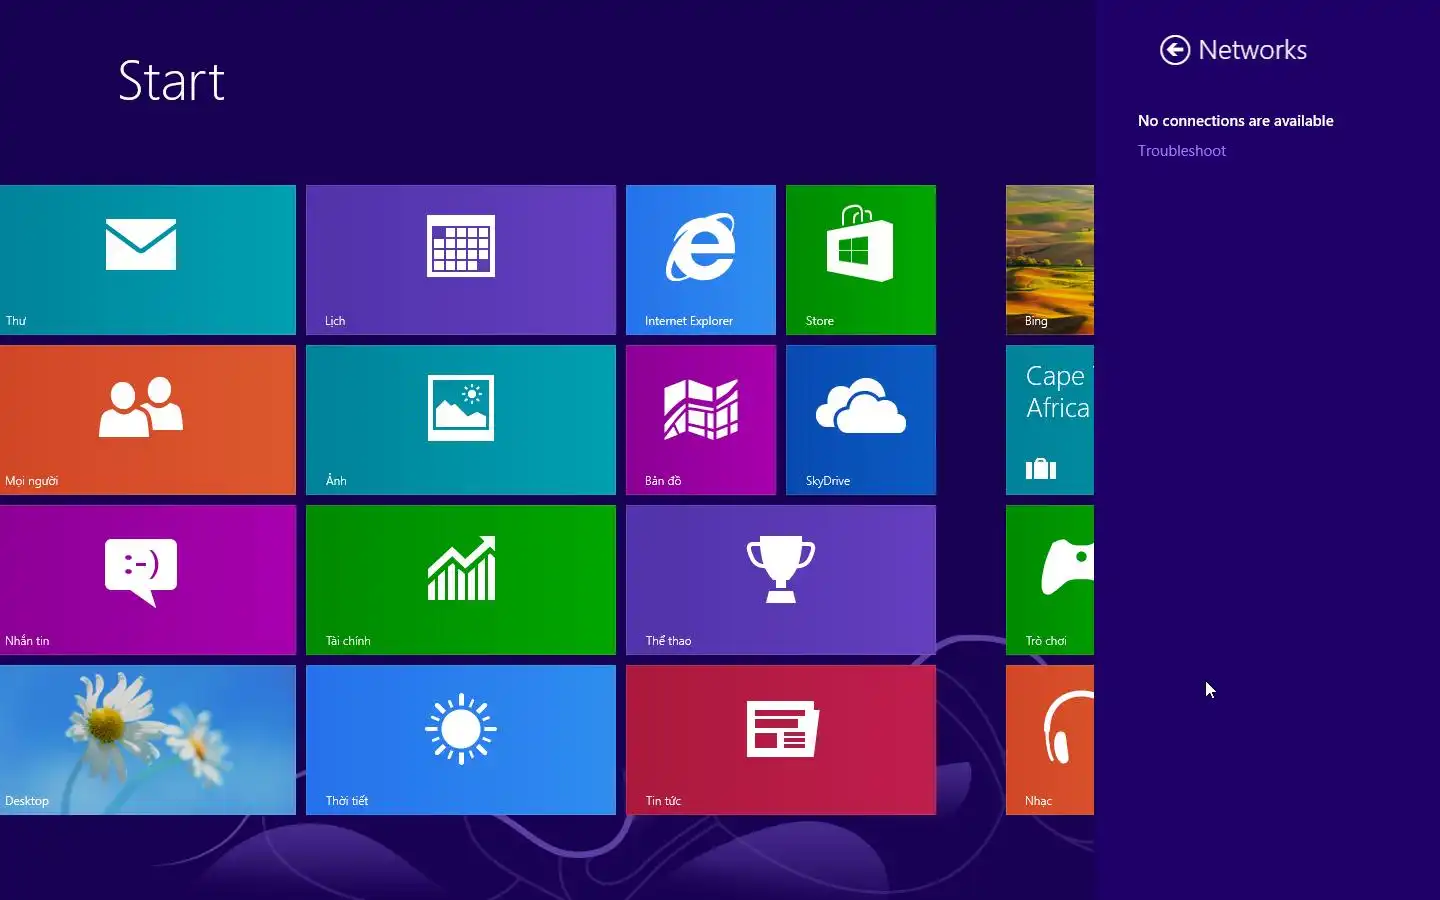Click the Troubleshoot link

pyautogui.click(x=1181, y=151)
